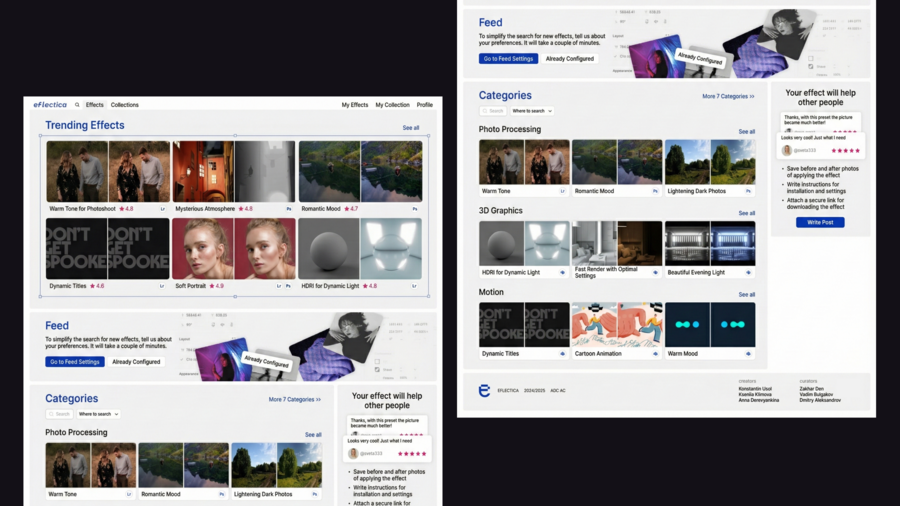Go to My Collection in the navbar
Screen dimensions: 900x506
click(x=393, y=105)
